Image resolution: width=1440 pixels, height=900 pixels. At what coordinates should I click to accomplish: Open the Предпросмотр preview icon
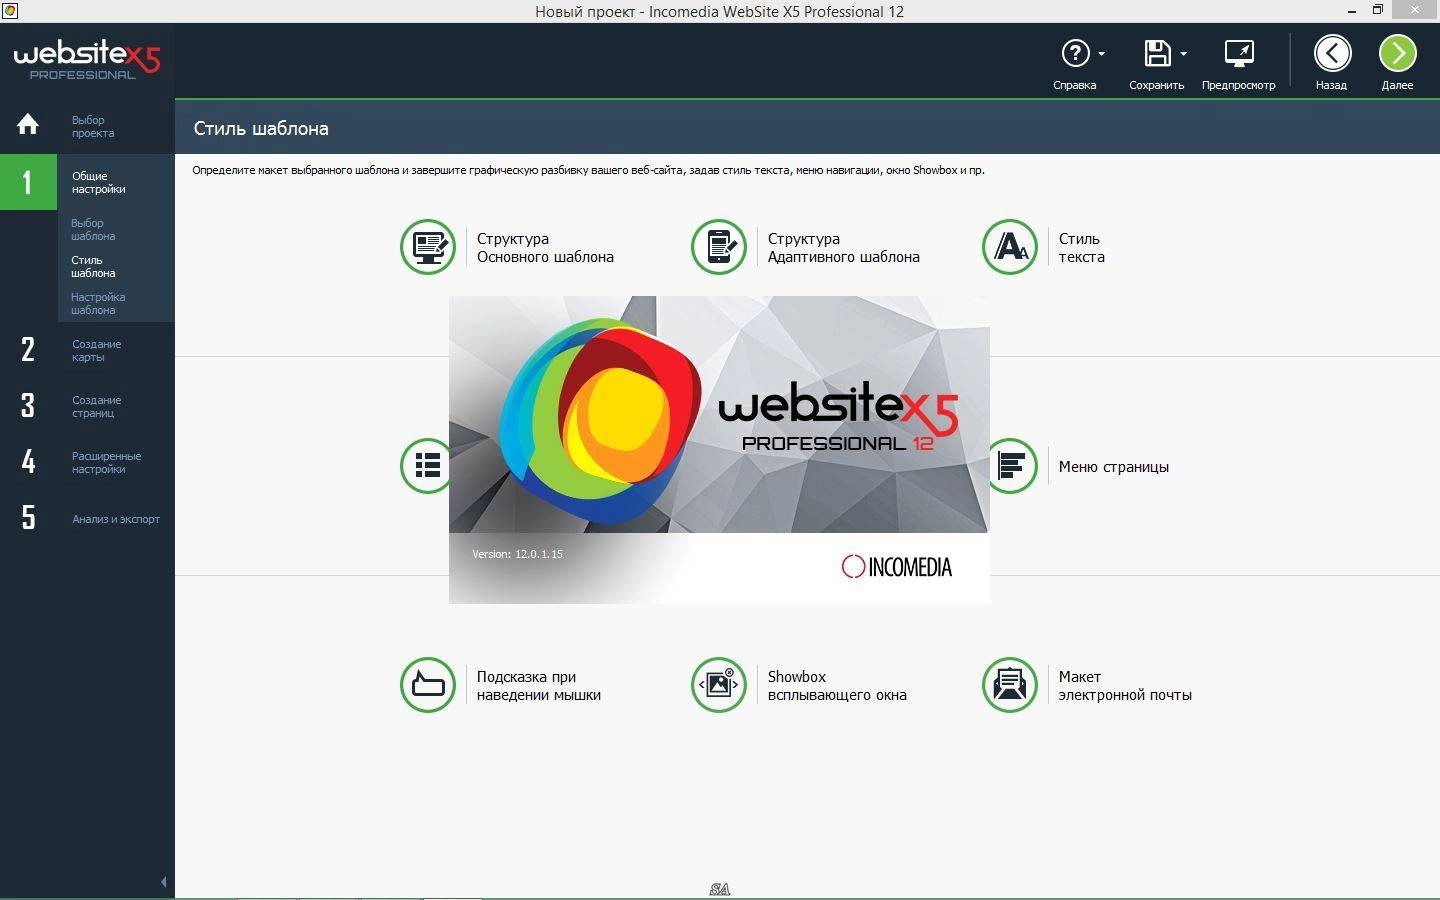pos(1239,53)
